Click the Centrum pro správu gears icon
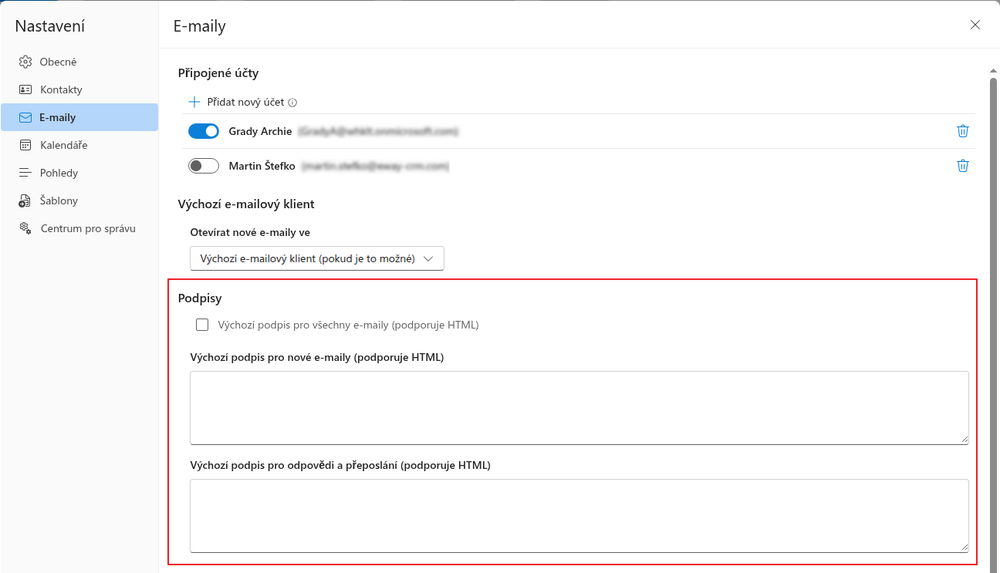Image resolution: width=1000 pixels, height=573 pixels. click(x=25, y=228)
